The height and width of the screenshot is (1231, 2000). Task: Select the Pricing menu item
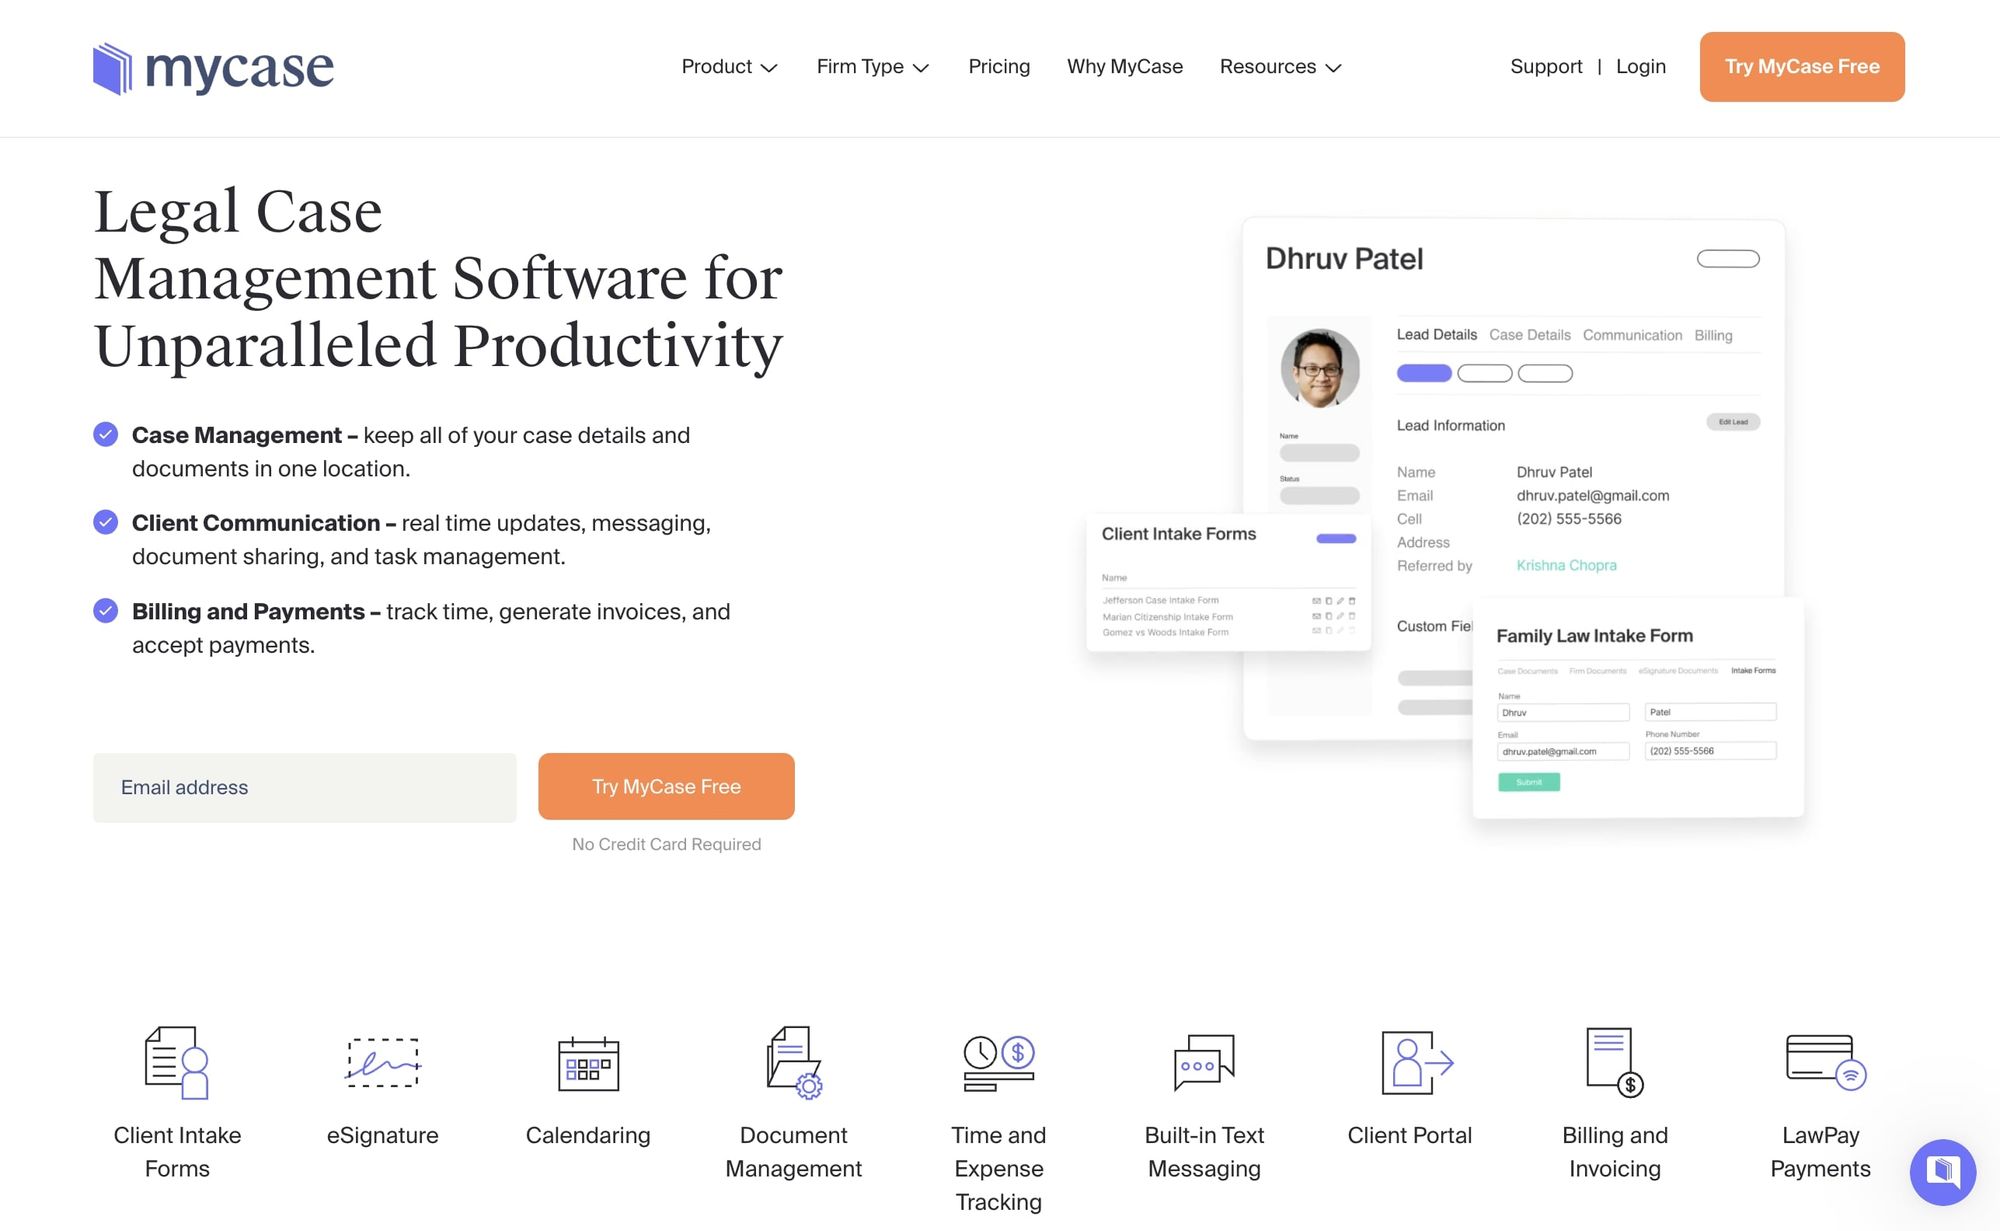pos(999,66)
